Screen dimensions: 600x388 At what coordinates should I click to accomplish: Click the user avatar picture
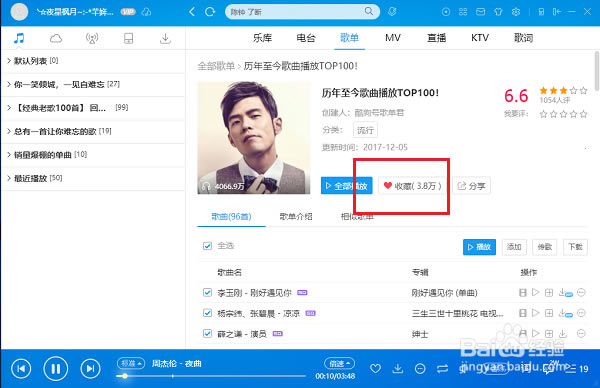click(19, 12)
